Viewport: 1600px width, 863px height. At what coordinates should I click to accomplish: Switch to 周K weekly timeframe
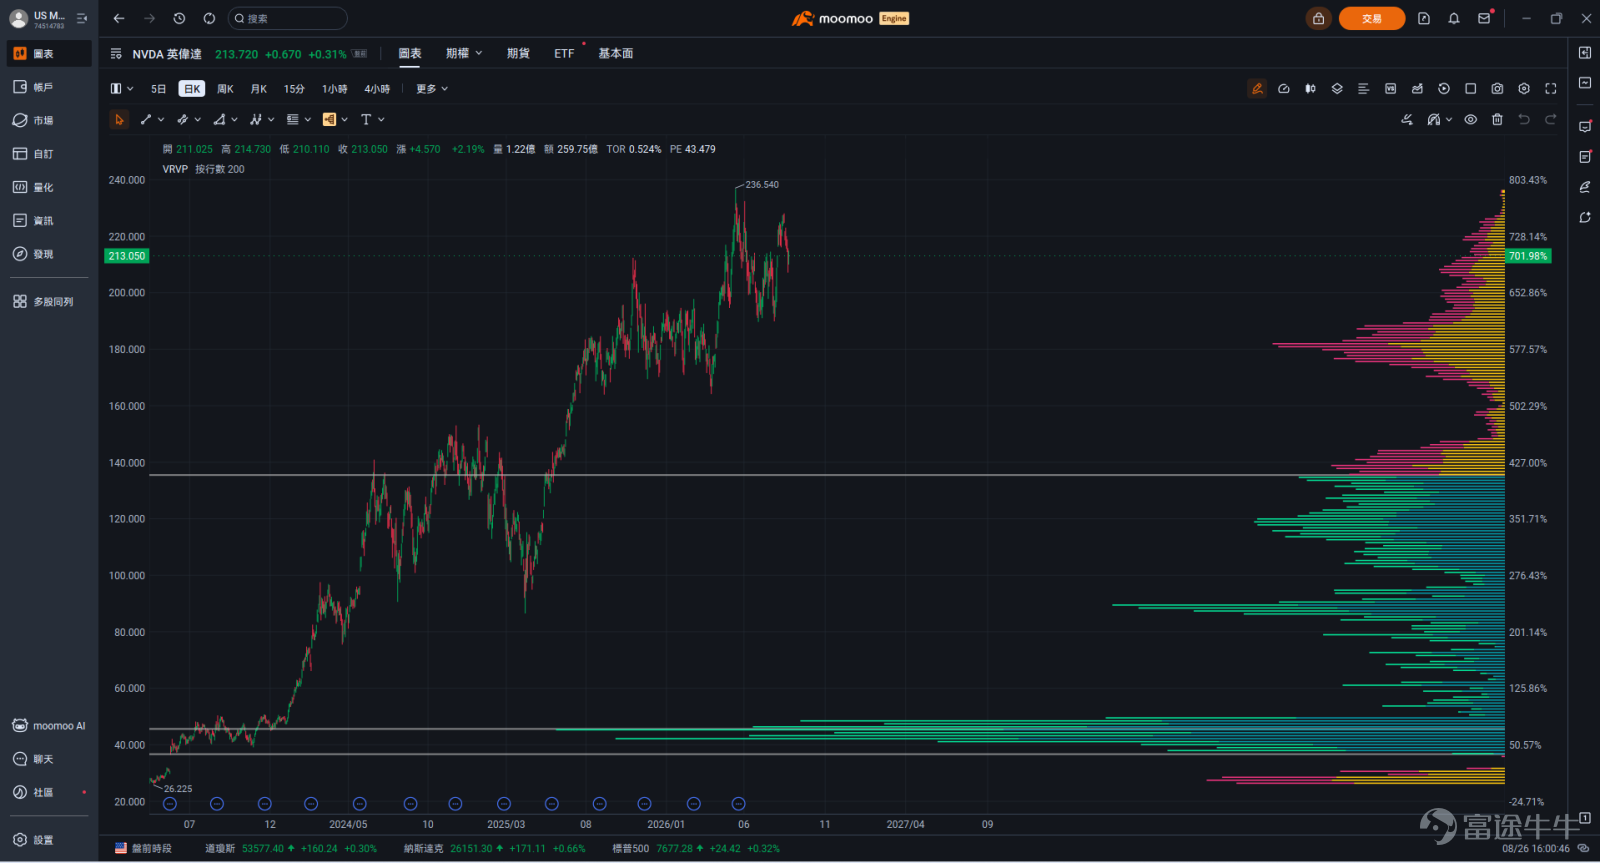coord(225,89)
